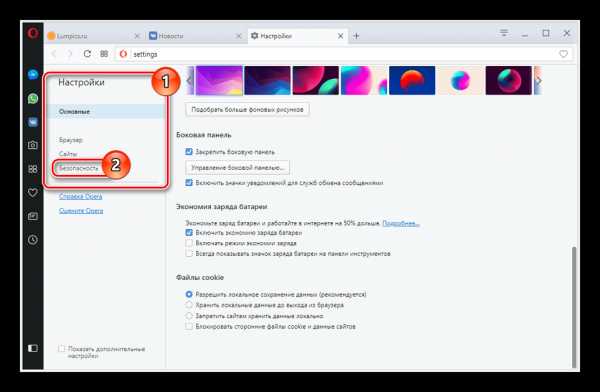This screenshot has width=600, height=392.
Task: Open VK messenger sidebar icon
Action: pos(33,122)
